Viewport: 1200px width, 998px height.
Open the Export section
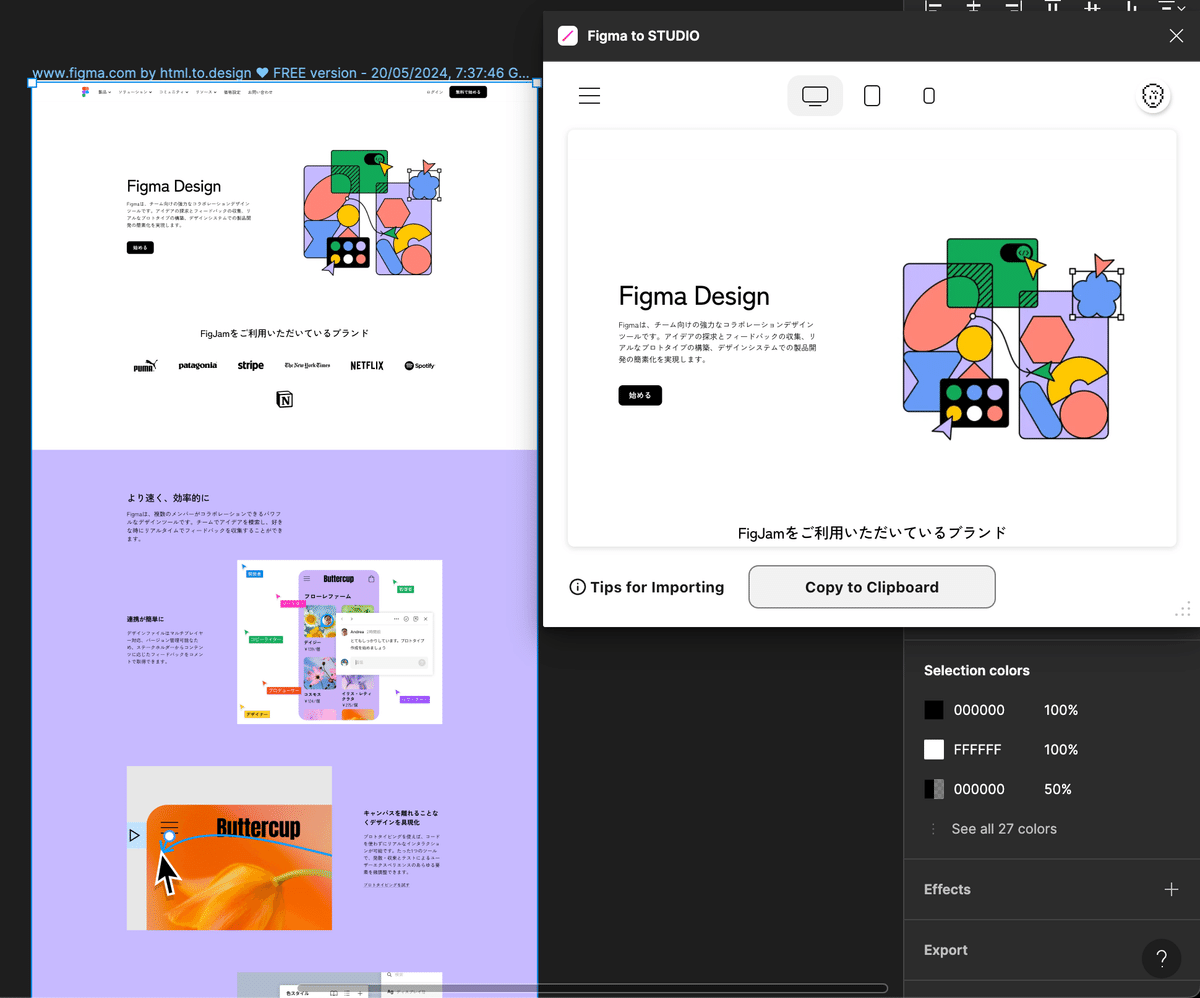[x=946, y=950]
